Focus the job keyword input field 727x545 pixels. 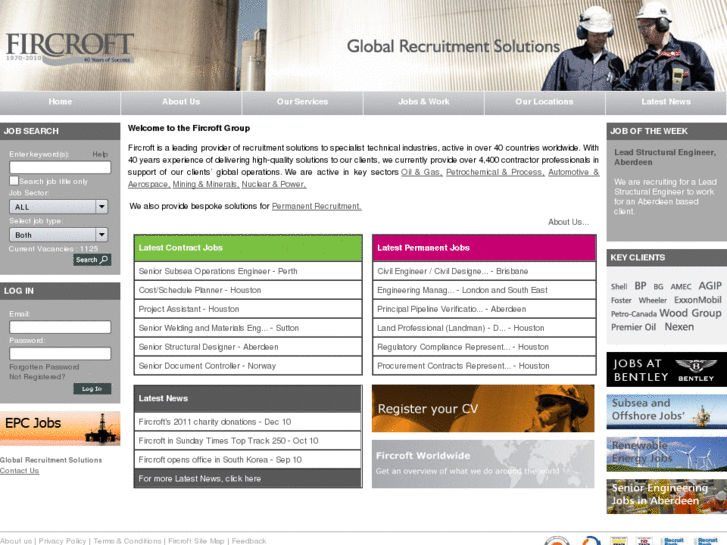tap(60, 167)
